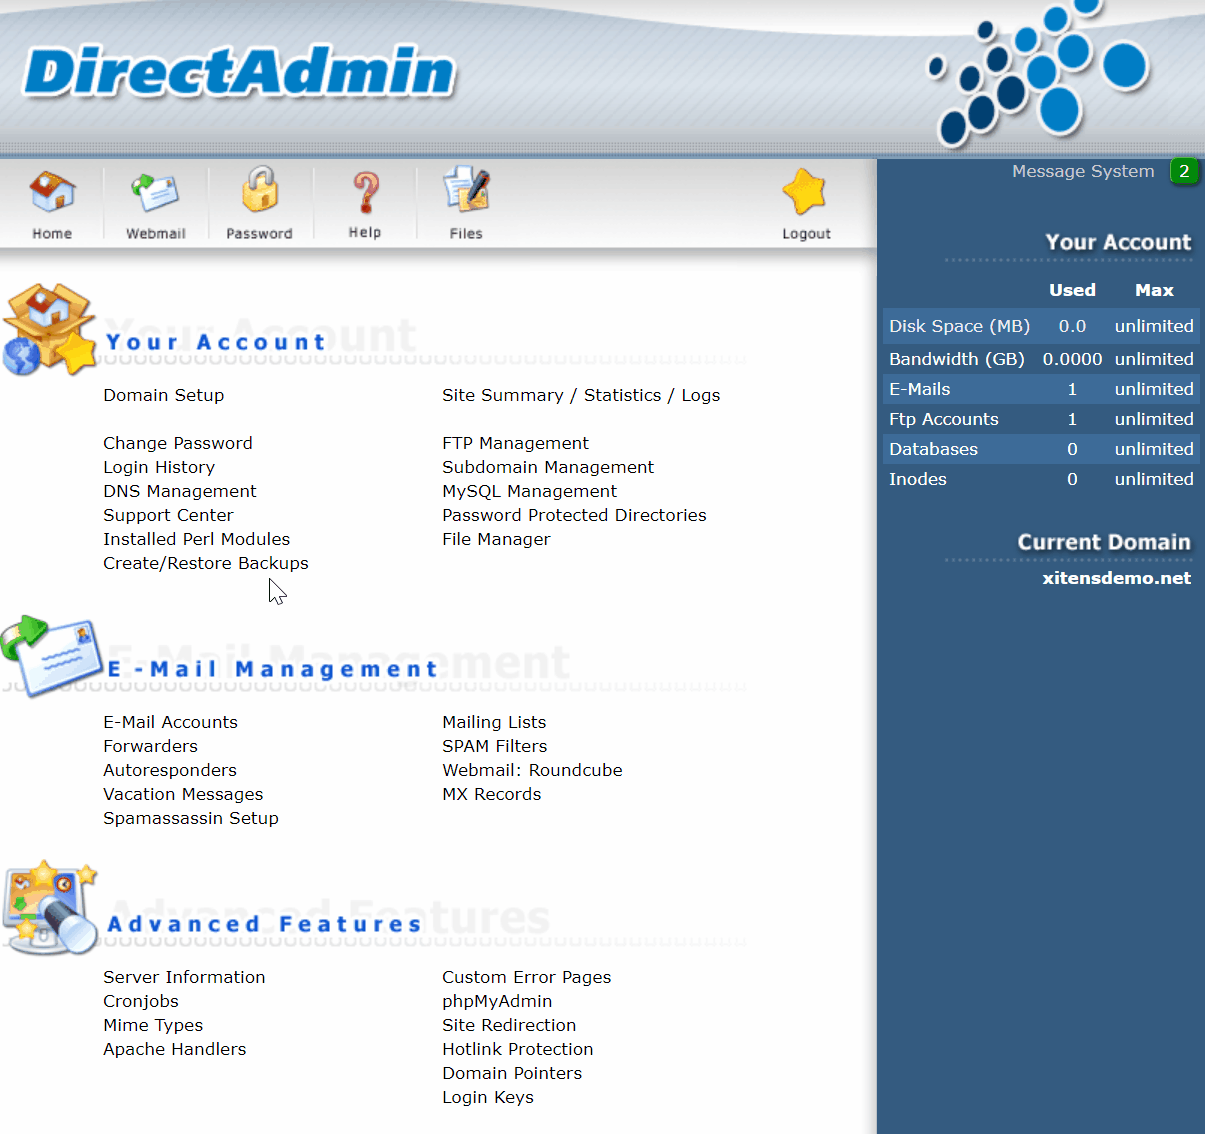1205x1134 pixels.
Task: Click the Logout toolbar label
Action: [806, 233]
